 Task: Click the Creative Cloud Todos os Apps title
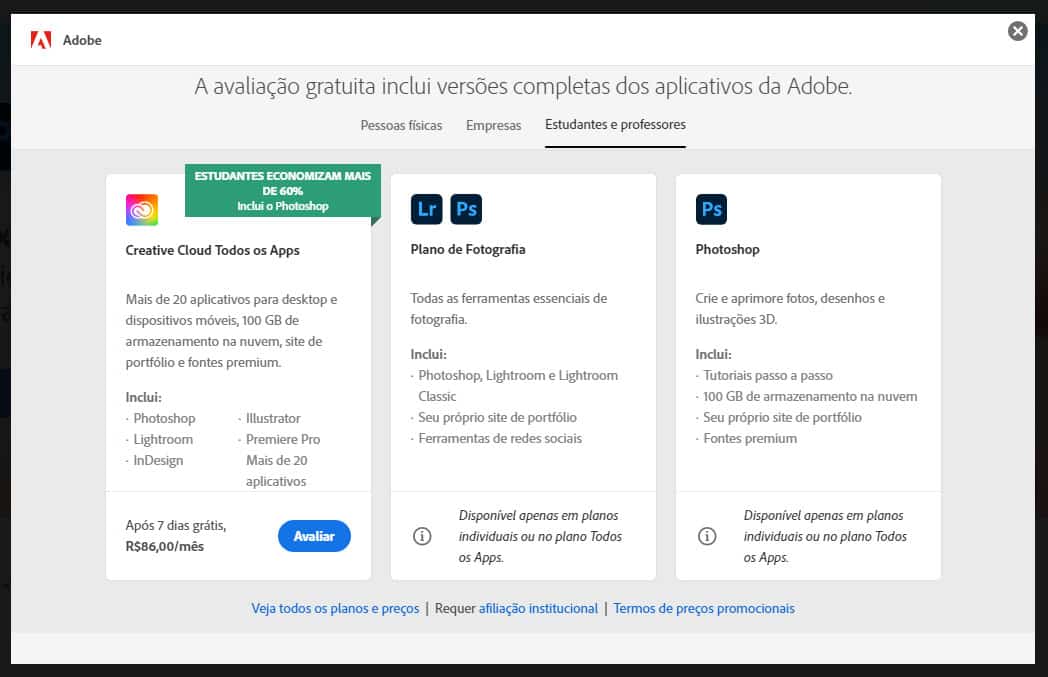(212, 250)
